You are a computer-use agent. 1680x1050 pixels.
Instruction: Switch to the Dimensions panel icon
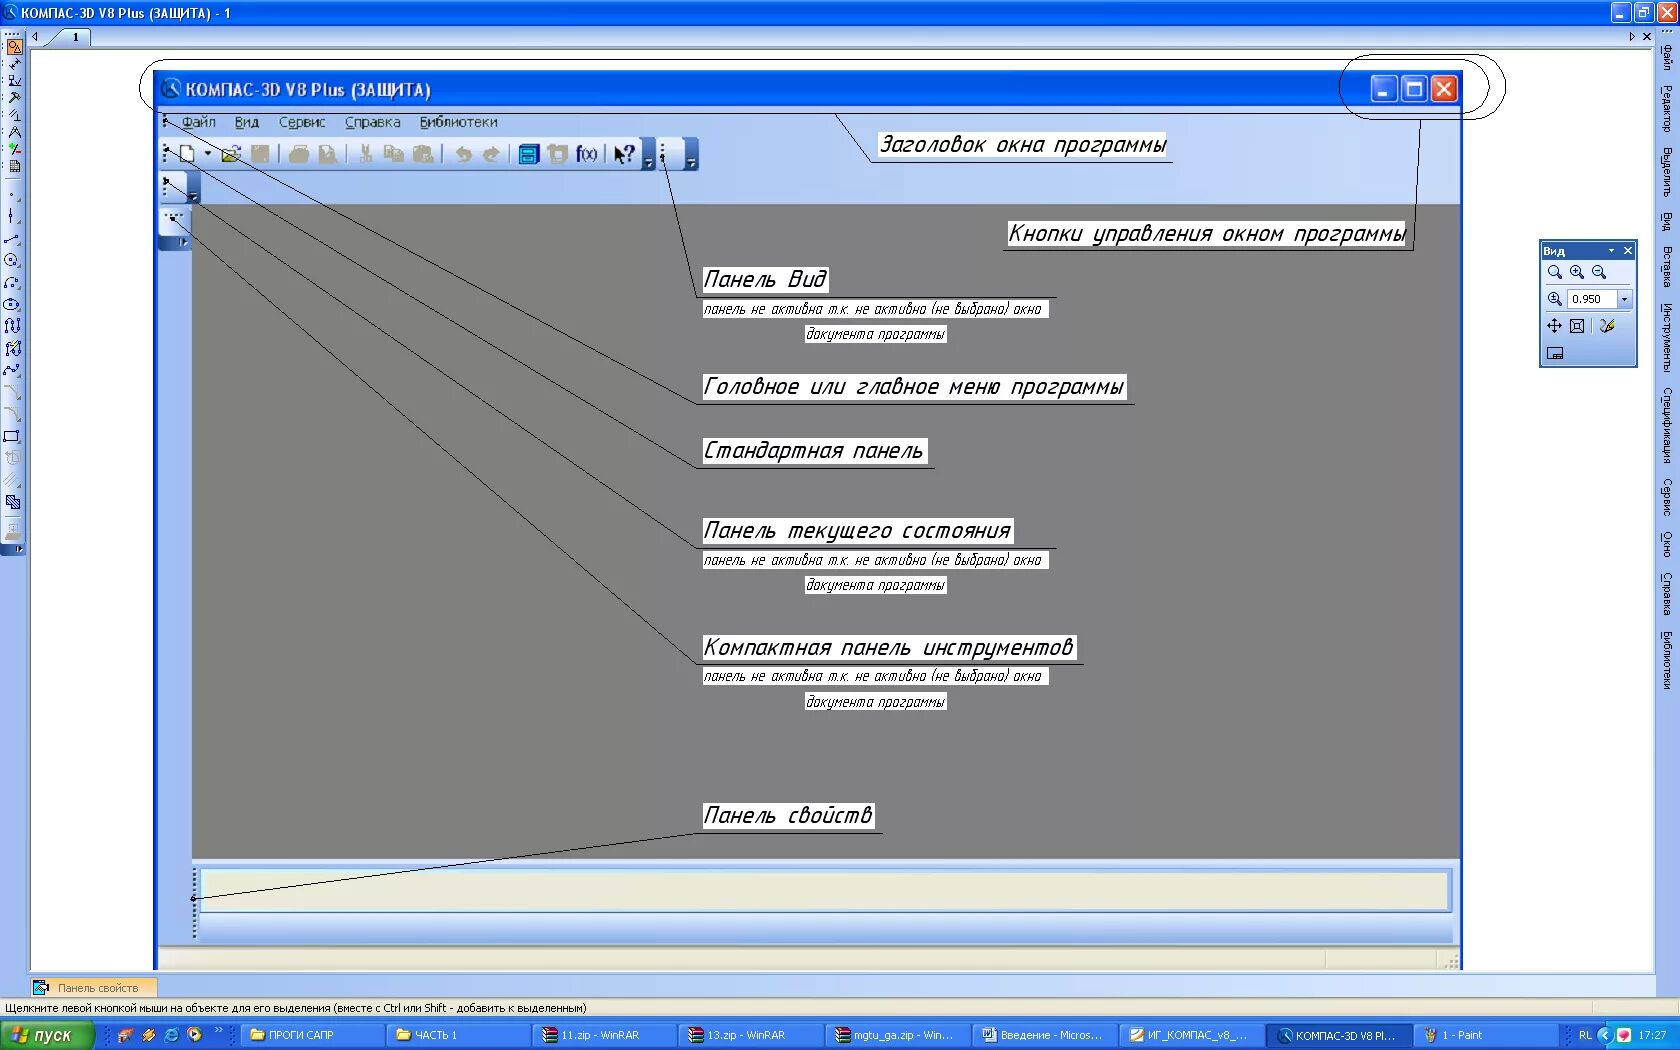point(13,64)
